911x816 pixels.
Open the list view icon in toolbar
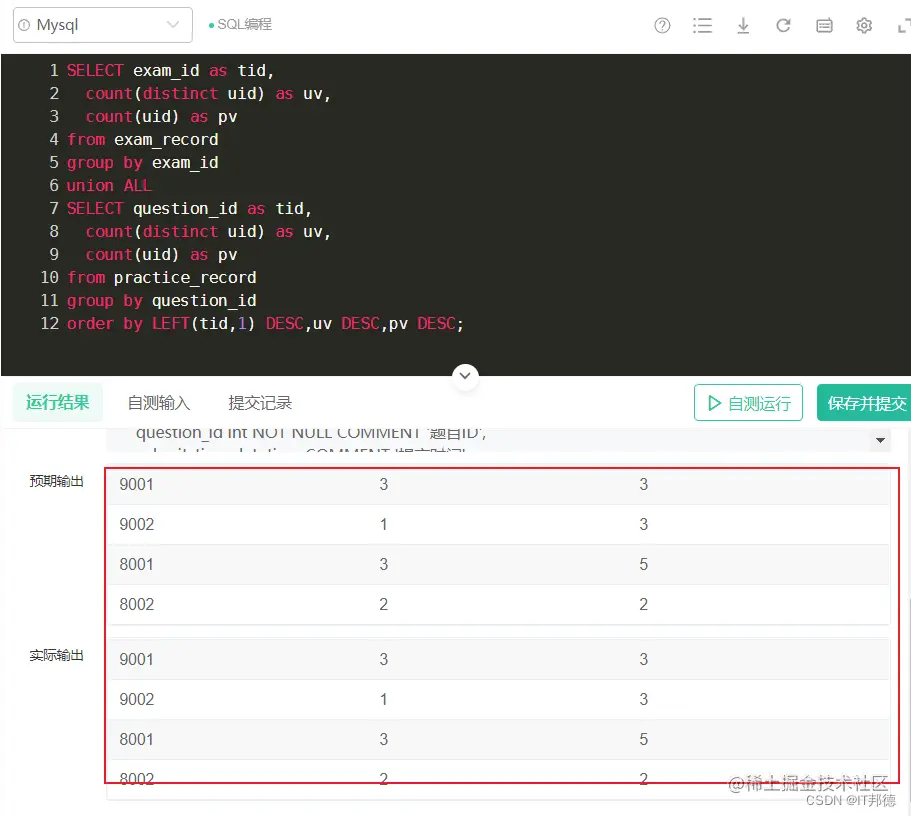(x=702, y=26)
